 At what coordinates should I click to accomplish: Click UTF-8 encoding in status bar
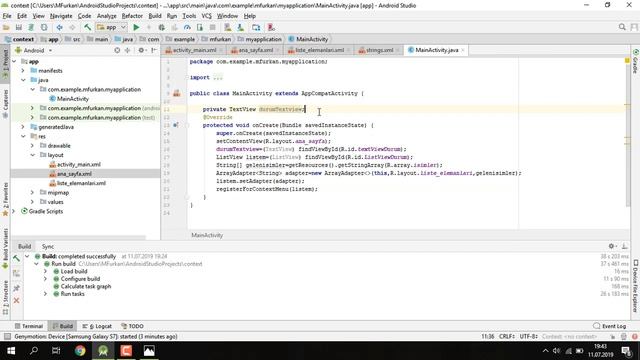coord(528,337)
